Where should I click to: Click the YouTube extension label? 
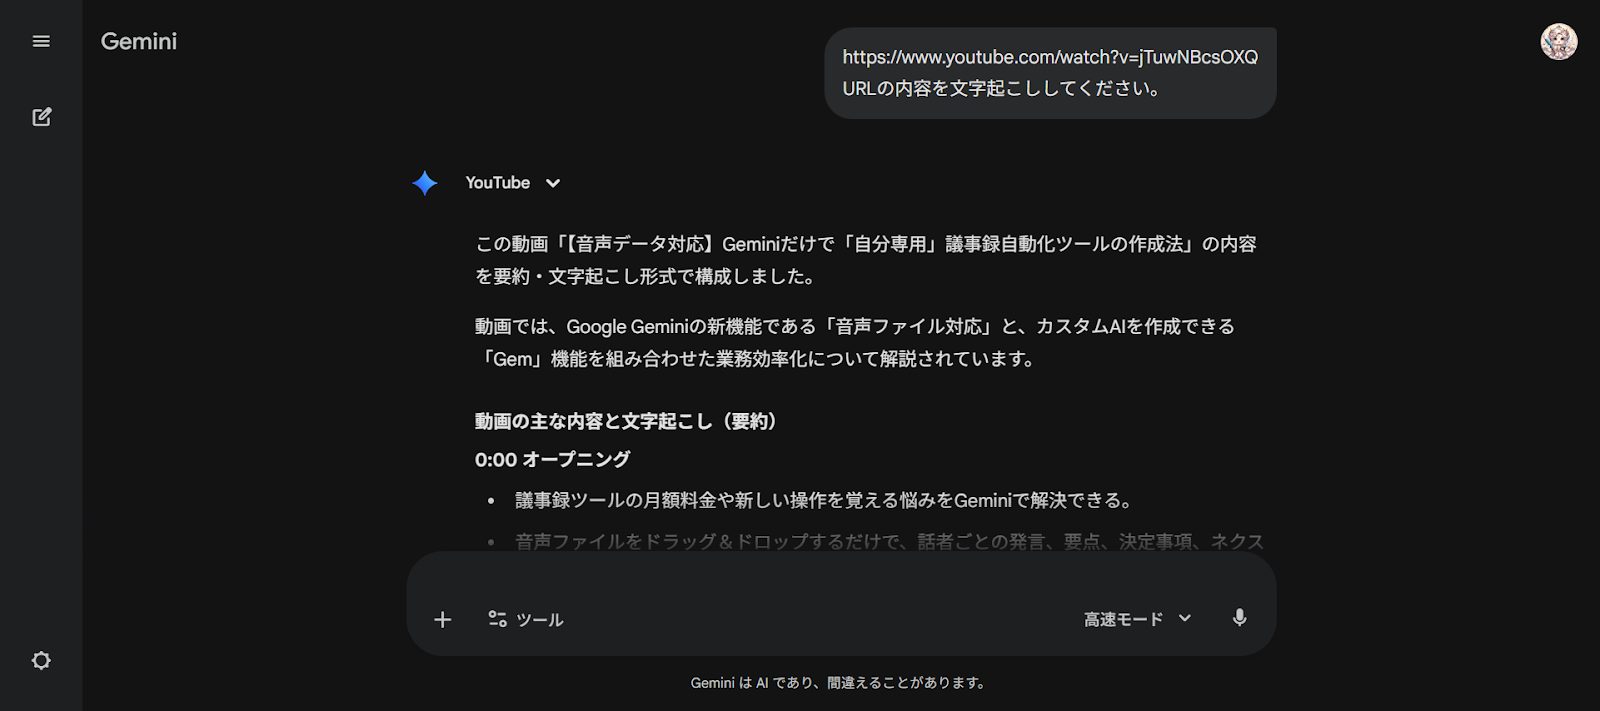[497, 183]
